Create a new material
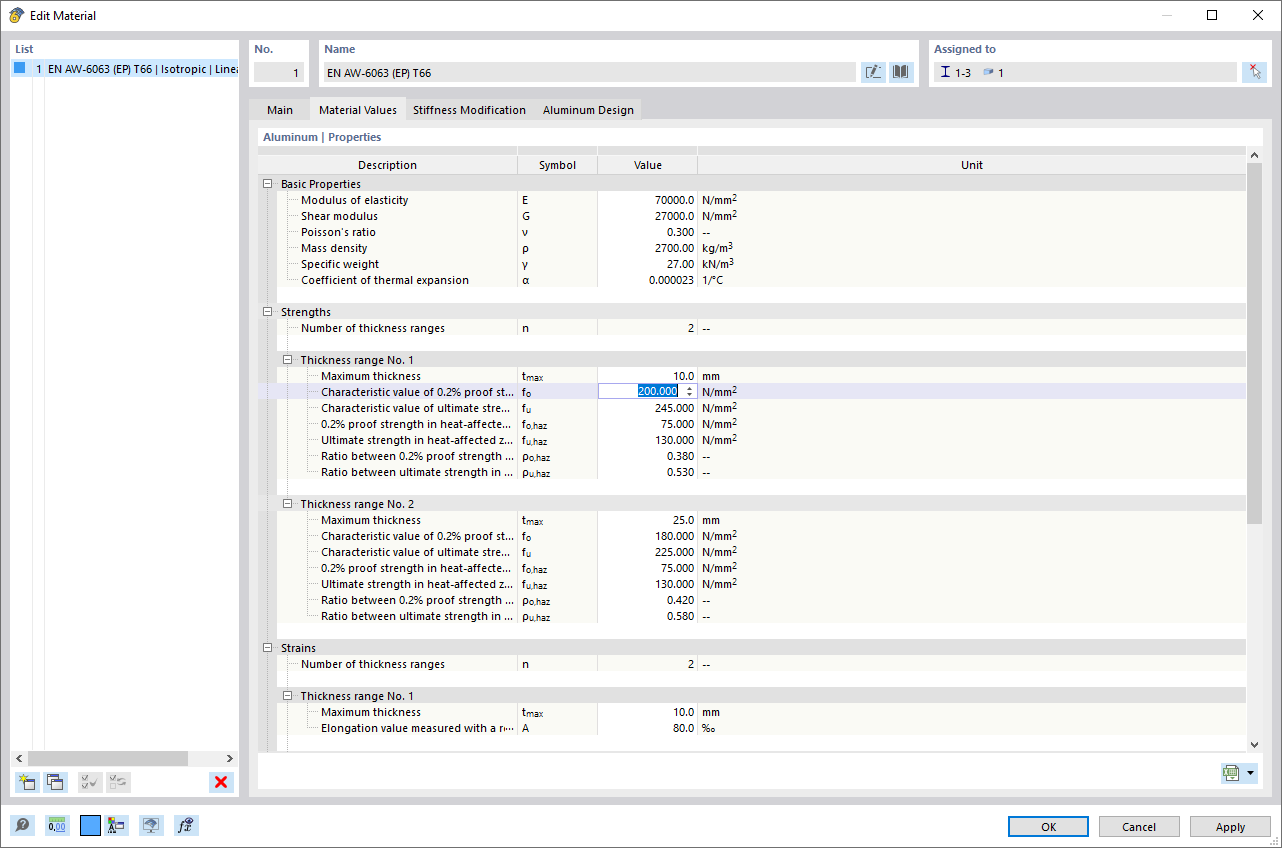1282x848 pixels. 26,781
